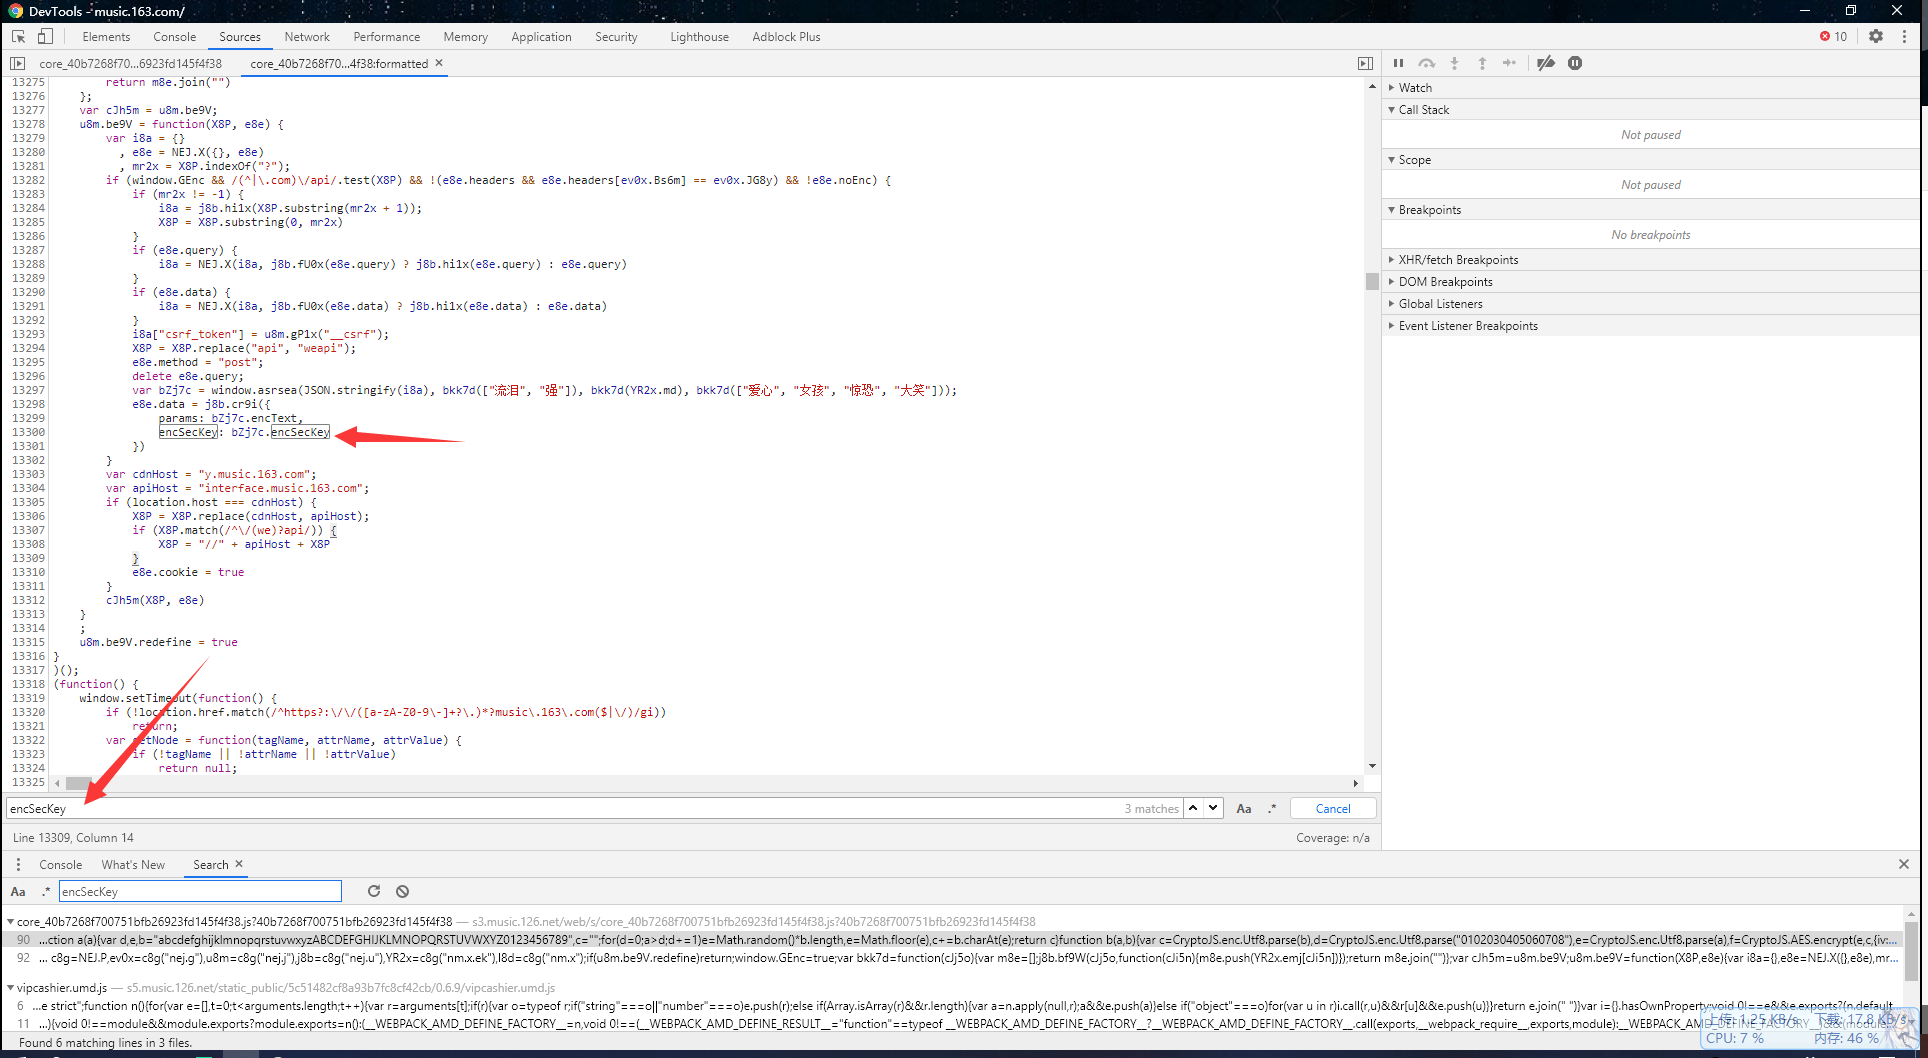Image resolution: width=1928 pixels, height=1058 pixels.
Task: Open the drawer more tools menu
Action: [x=18, y=864]
